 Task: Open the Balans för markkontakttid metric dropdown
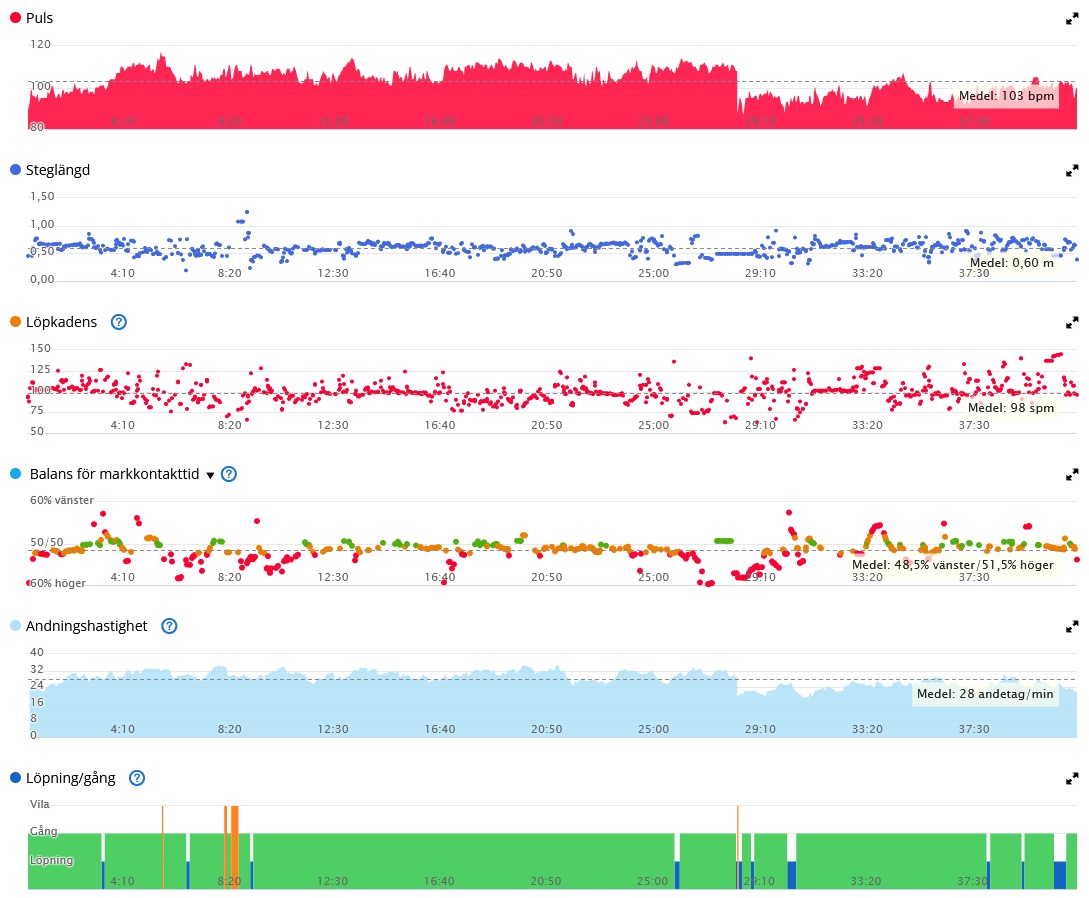[x=210, y=476]
